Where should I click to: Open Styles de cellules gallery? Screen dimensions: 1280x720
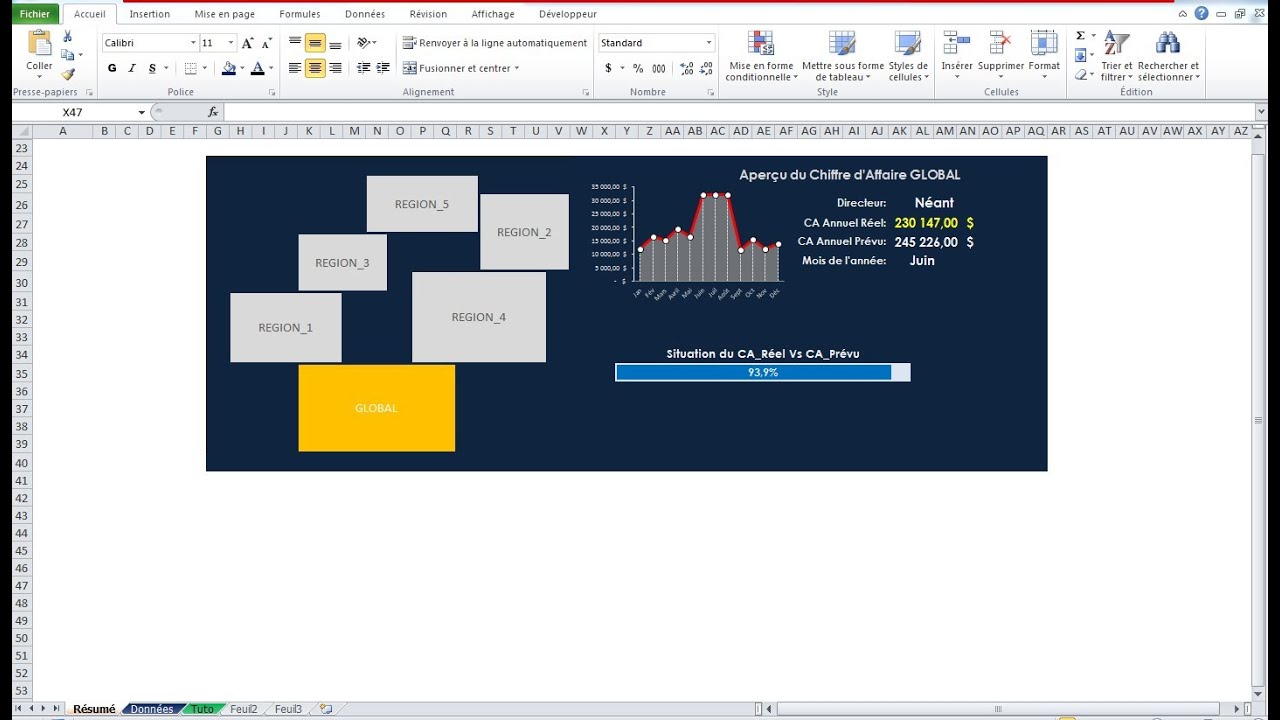click(x=908, y=57)
